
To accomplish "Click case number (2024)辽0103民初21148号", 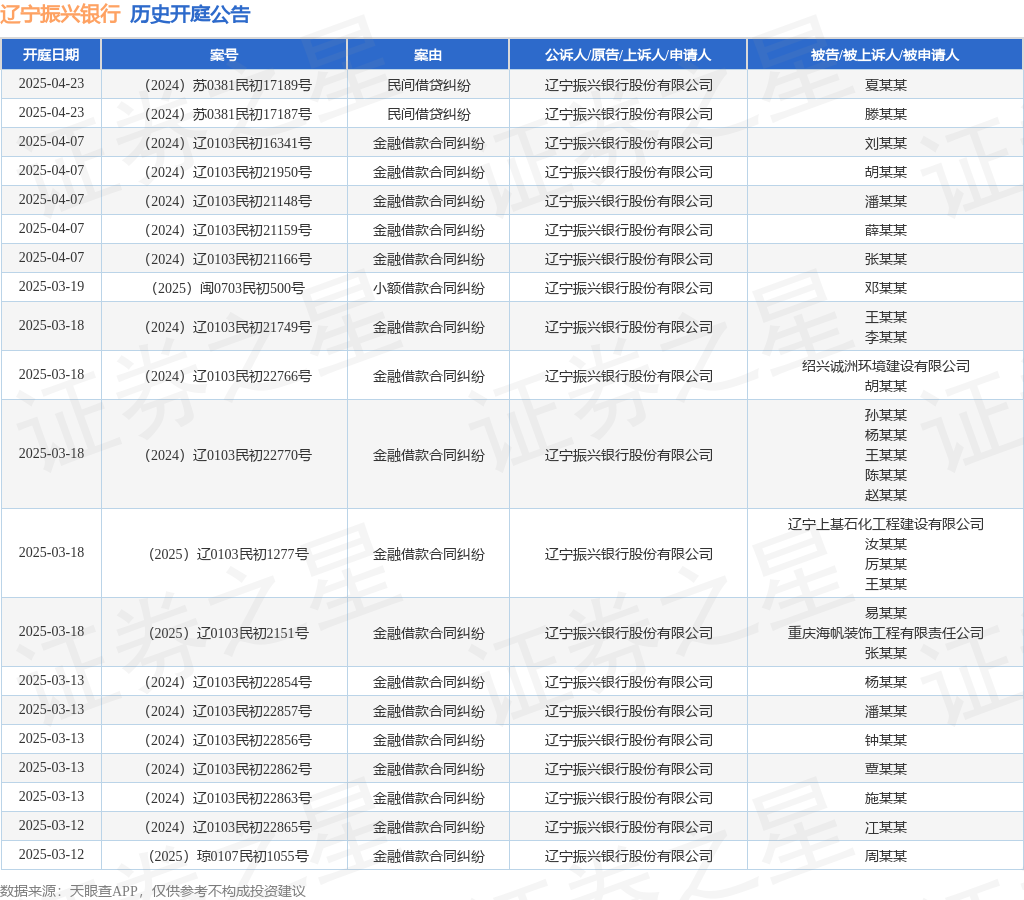I will [x=228, y=201].
